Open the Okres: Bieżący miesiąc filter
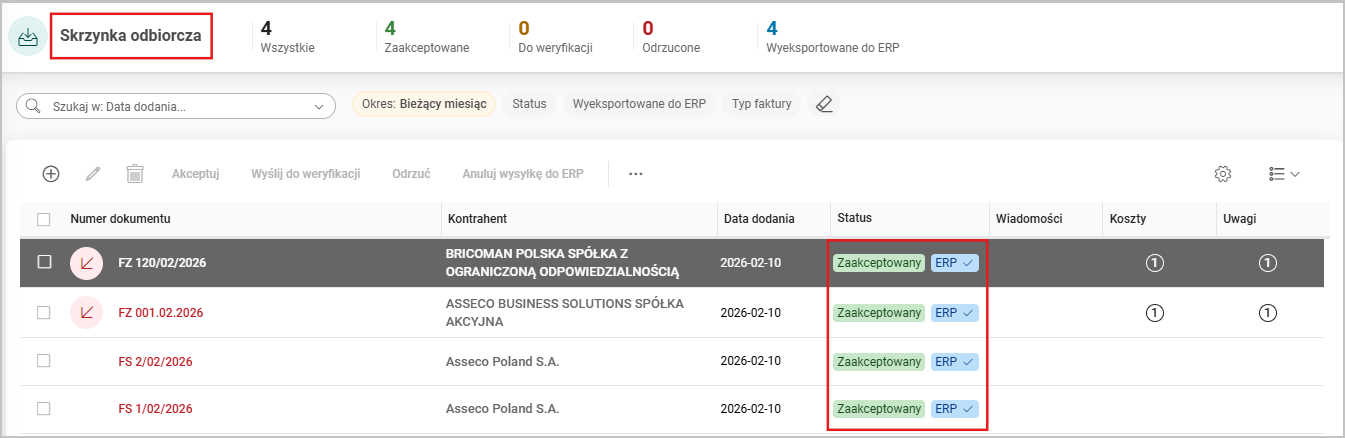This screenshot has height=438, width=1345. [x=423, y=104]
